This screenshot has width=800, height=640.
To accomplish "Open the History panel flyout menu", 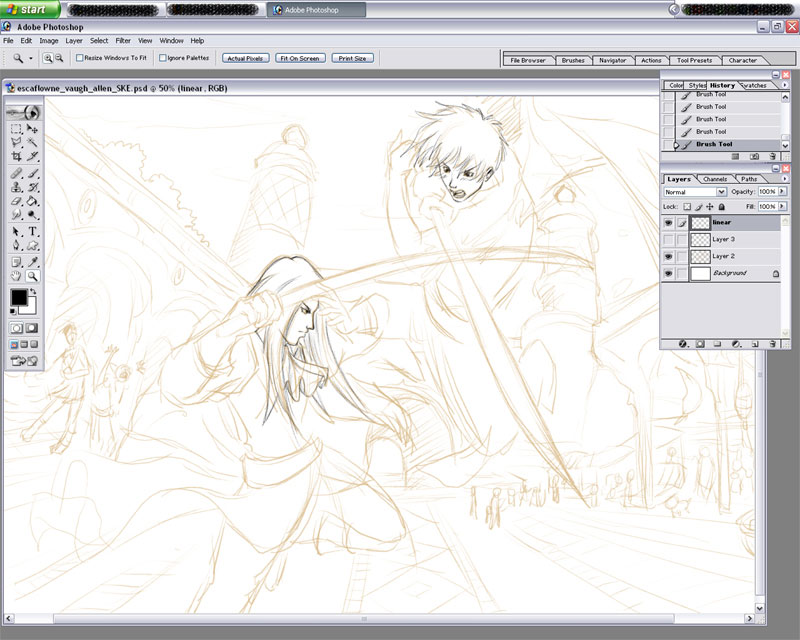I will (x=784, y=85).
